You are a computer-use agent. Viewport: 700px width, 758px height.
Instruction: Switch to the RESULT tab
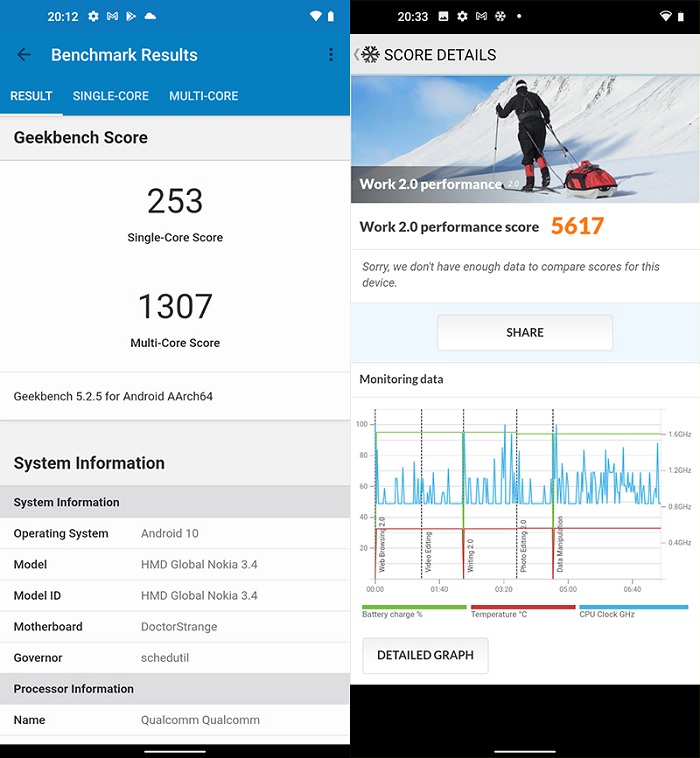31,96
